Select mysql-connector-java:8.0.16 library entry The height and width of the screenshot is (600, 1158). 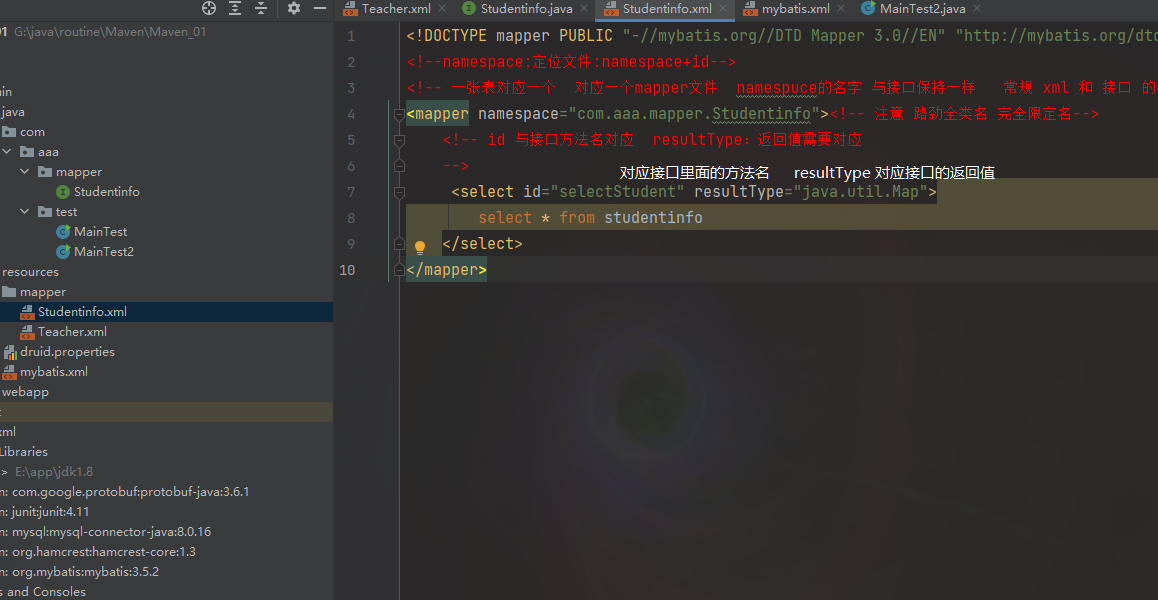pyautogui.click(x=106, y=531)
